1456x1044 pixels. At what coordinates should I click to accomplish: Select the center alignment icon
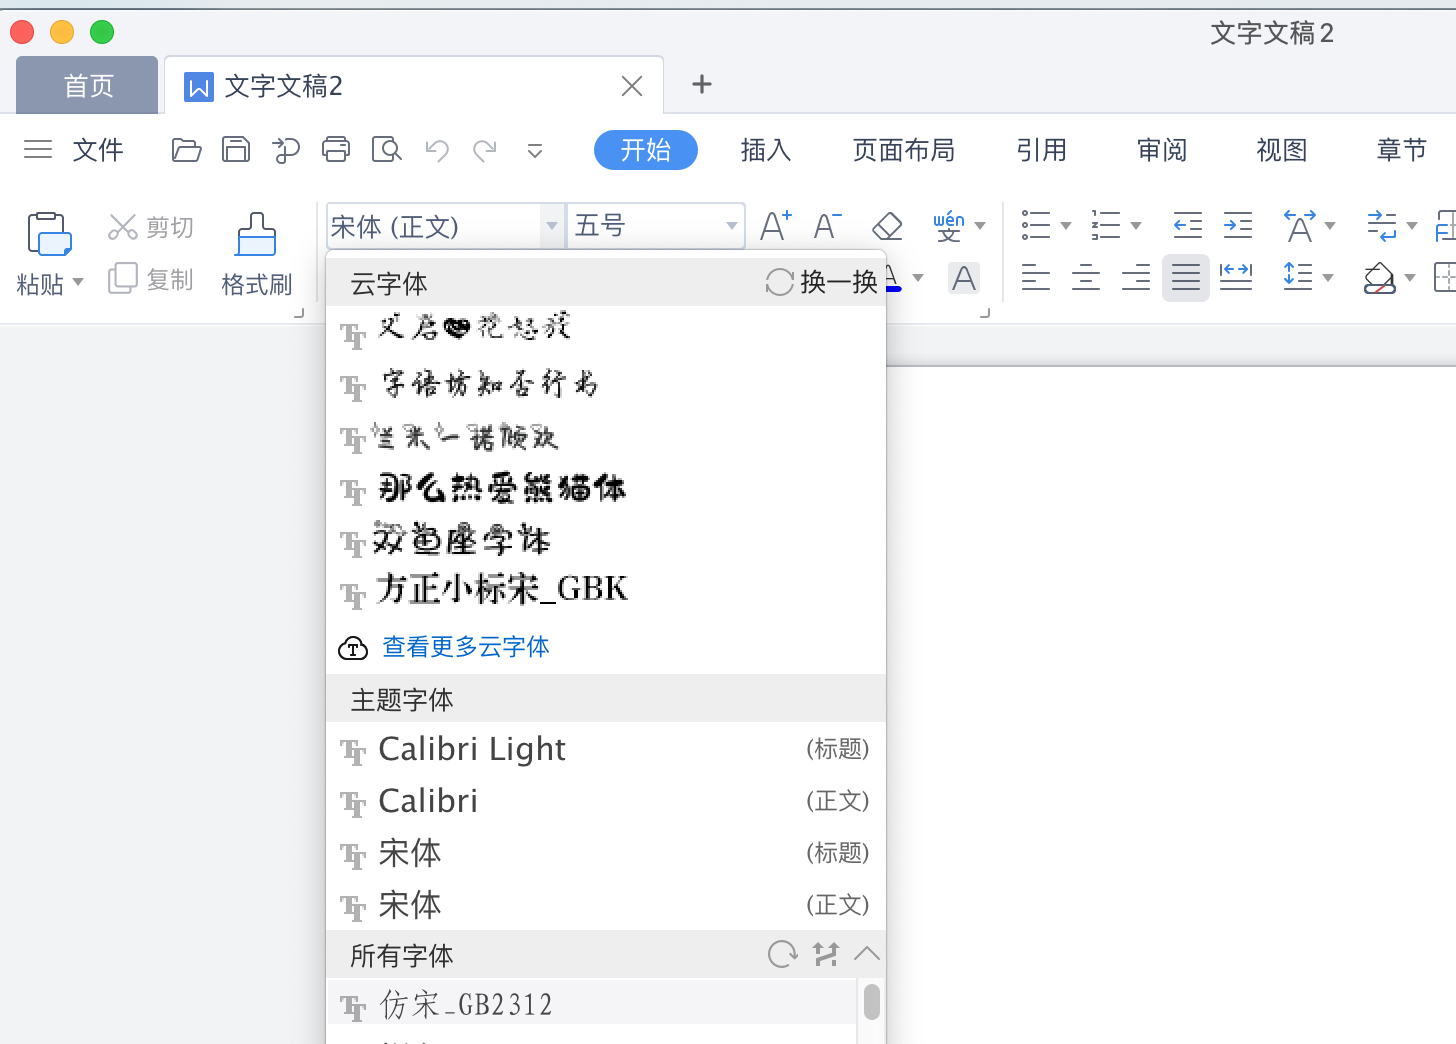click(1086, 277)
